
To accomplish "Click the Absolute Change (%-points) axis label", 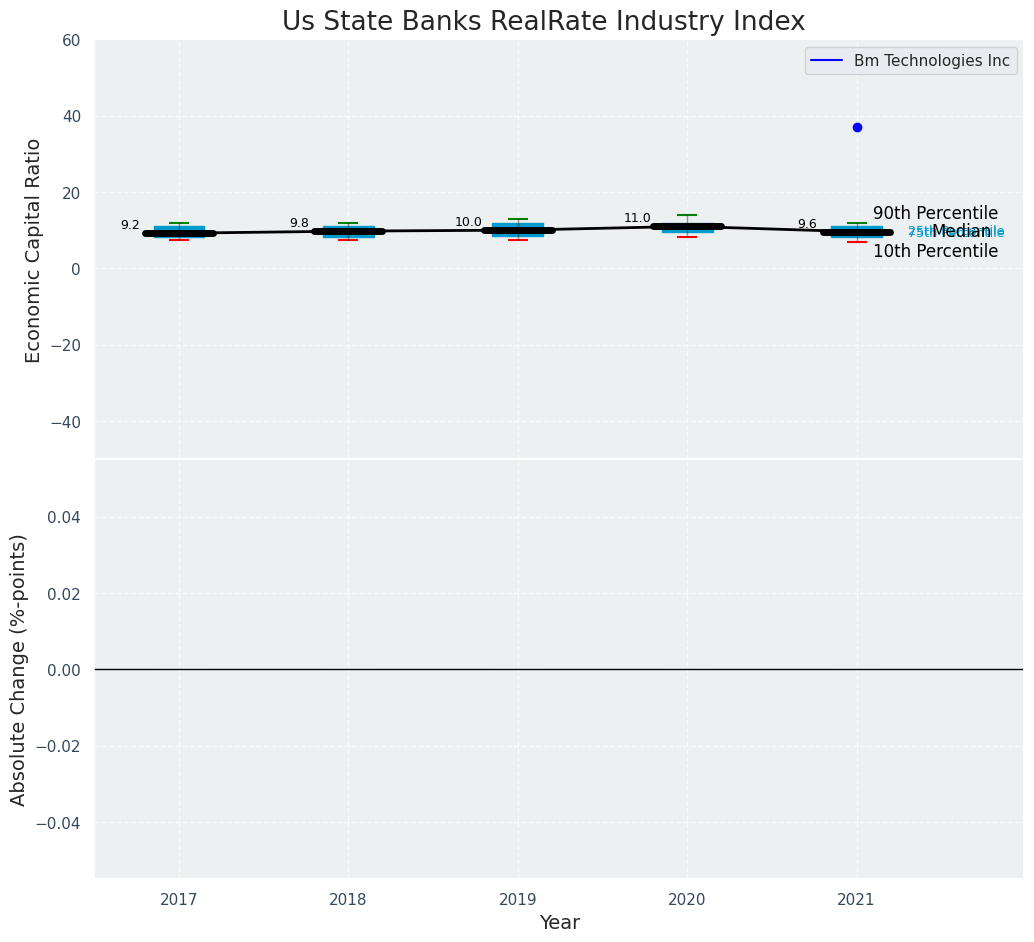I will pos(19,669).
